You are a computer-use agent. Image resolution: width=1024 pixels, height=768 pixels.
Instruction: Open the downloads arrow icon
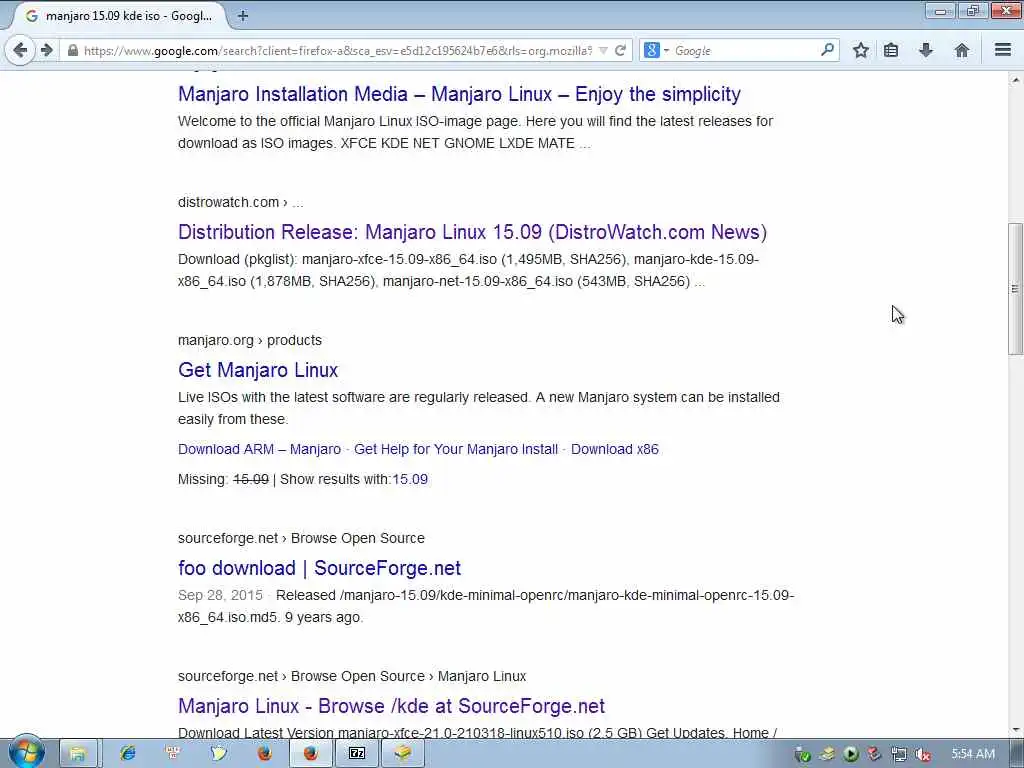click(925, 50)
